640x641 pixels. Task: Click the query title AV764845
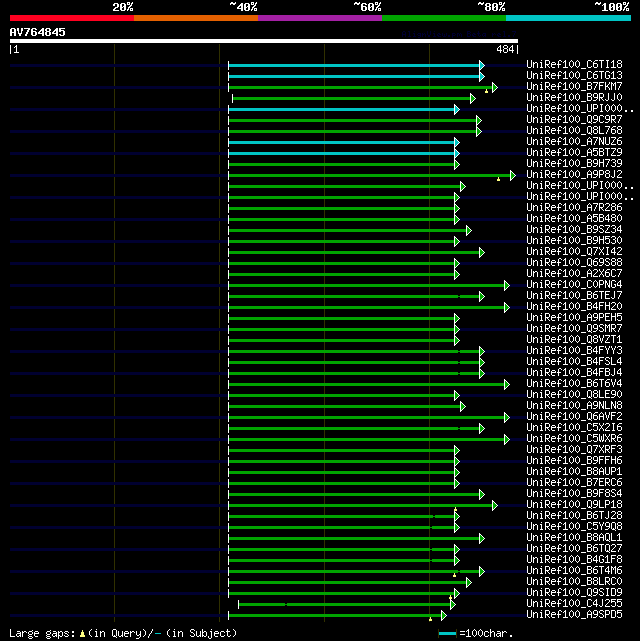(38, 32)
